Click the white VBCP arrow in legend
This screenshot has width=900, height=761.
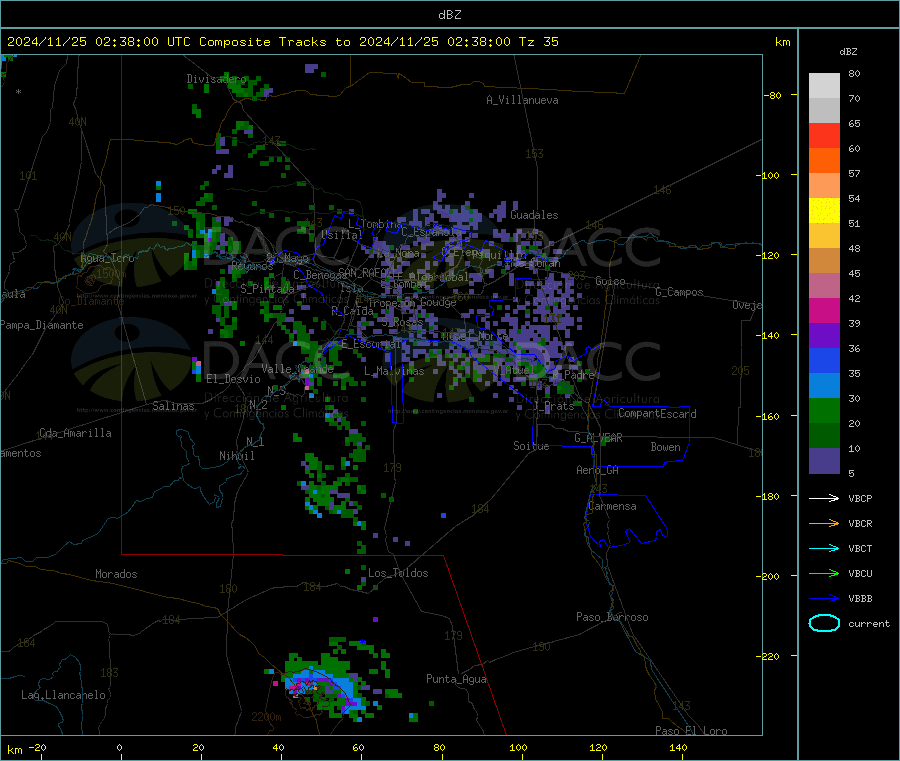pos(824,498)
